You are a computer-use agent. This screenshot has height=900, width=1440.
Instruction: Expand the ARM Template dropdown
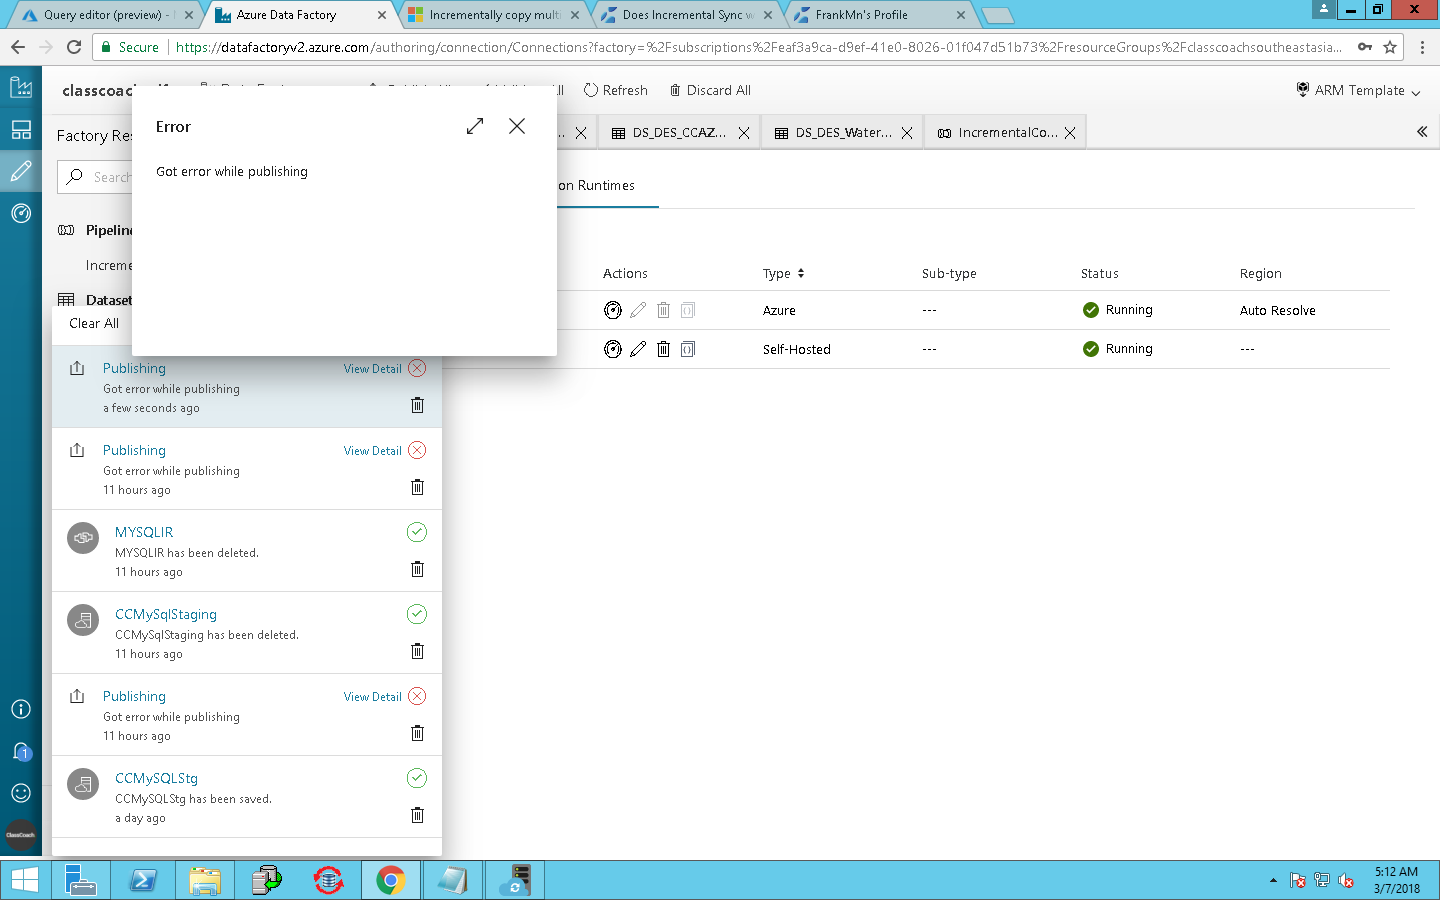click(1358, 90)
